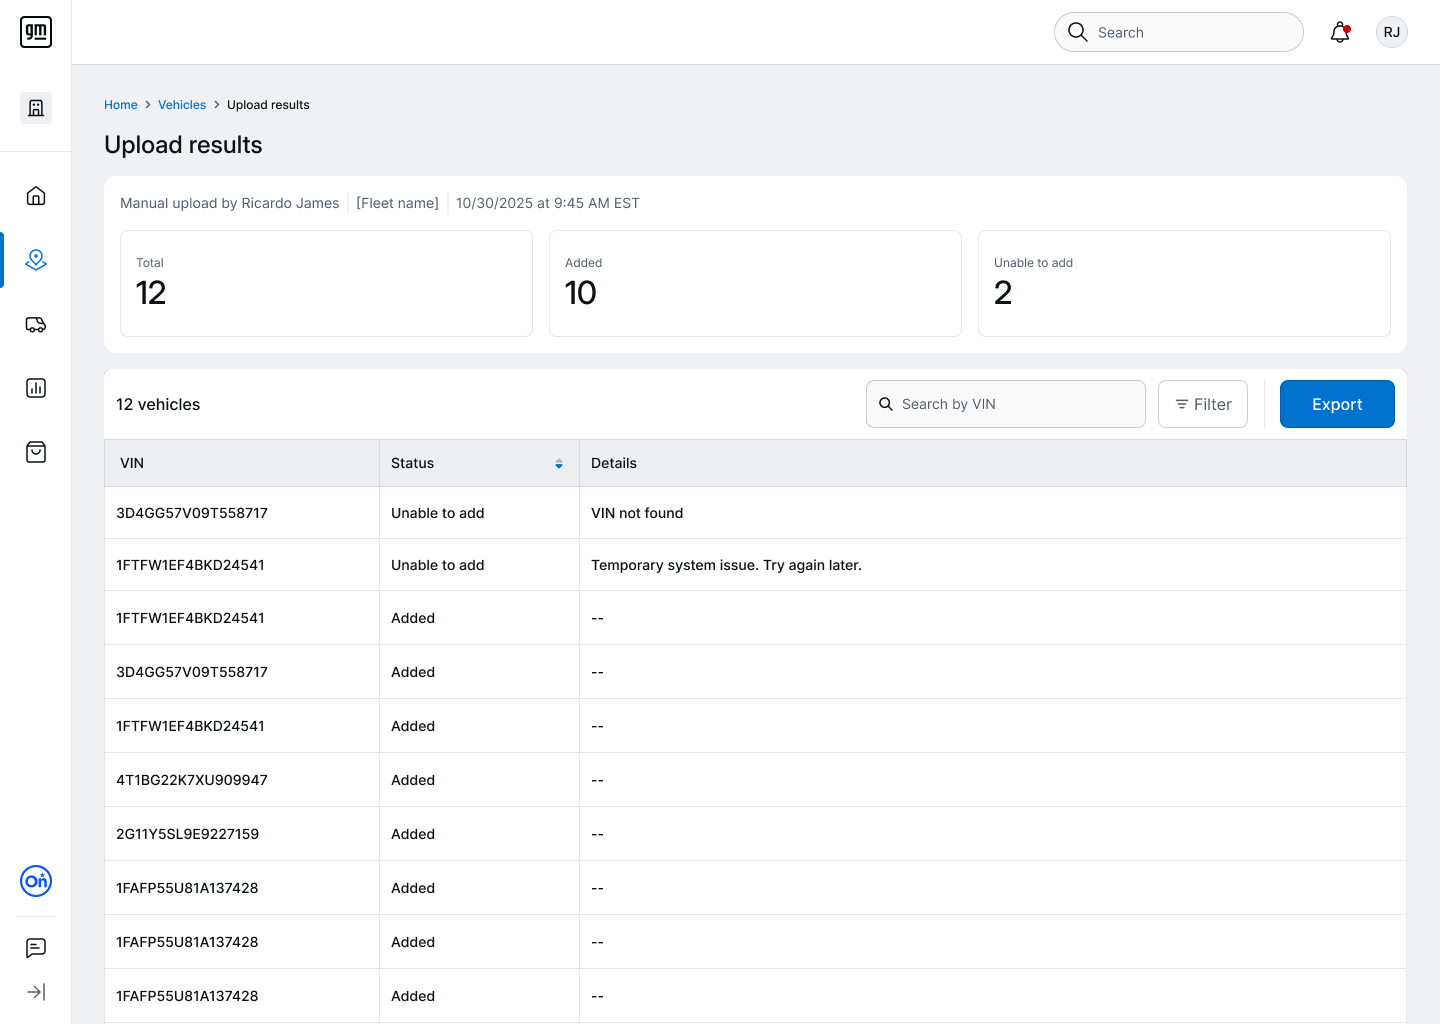This screenshot has height=1024, width=1440.
Task: Open the shopping bag sidebar icon
Action: 36,452
